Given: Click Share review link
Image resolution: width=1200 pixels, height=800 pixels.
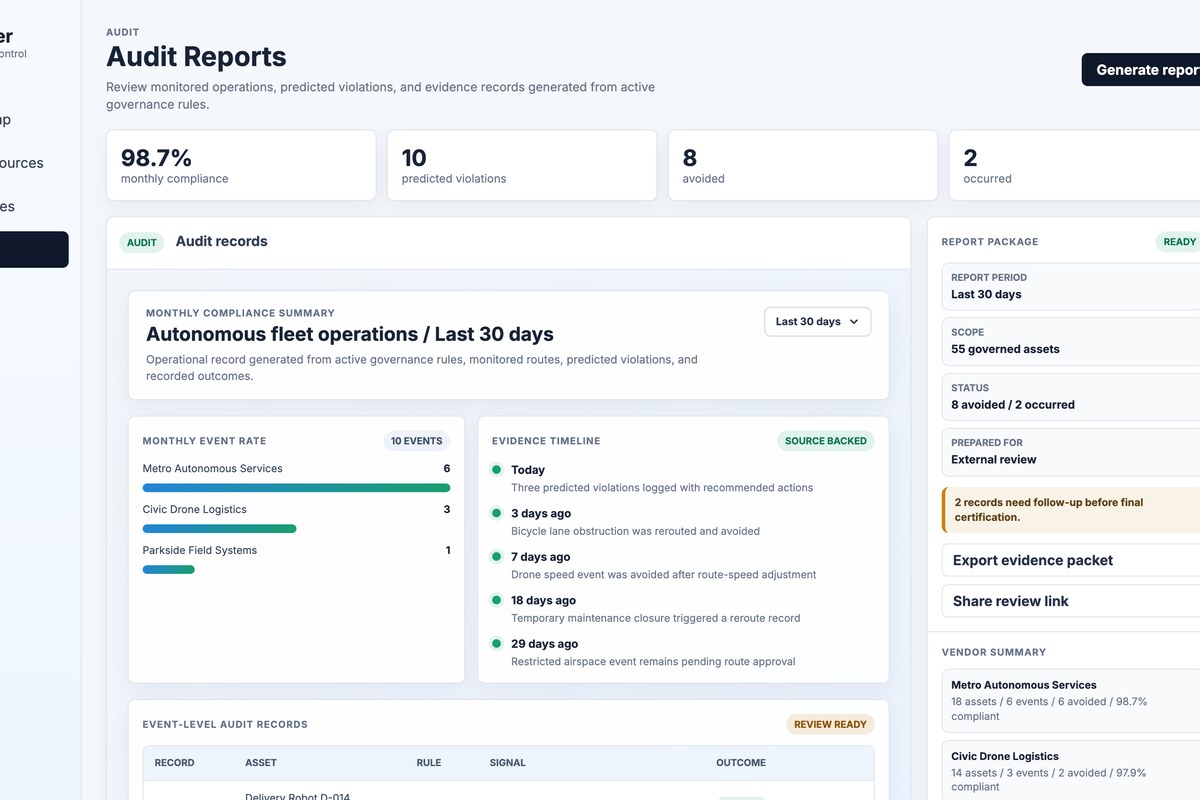Looking at the screenshot, I should click(1071, 601).
